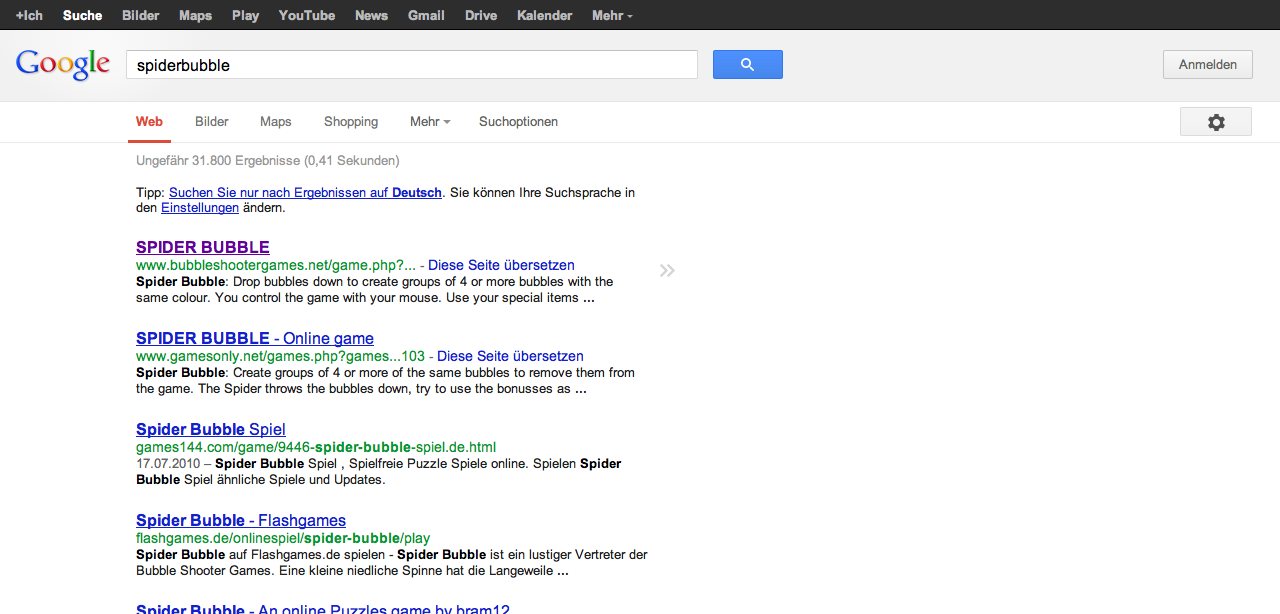Show preview arrows beside first result
This screenshot has height=614, width=1280.
(x=667, y=270)
